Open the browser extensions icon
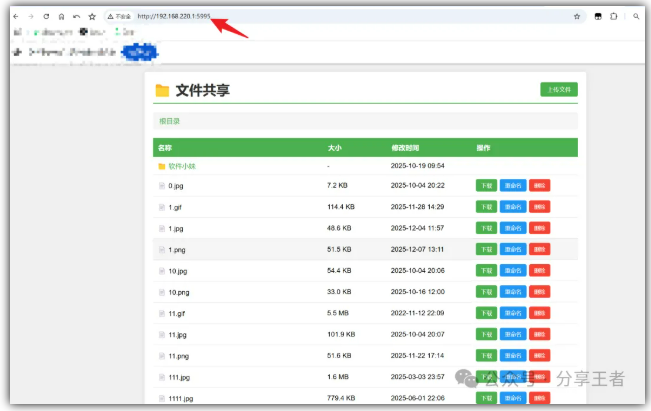 (613, 17)
